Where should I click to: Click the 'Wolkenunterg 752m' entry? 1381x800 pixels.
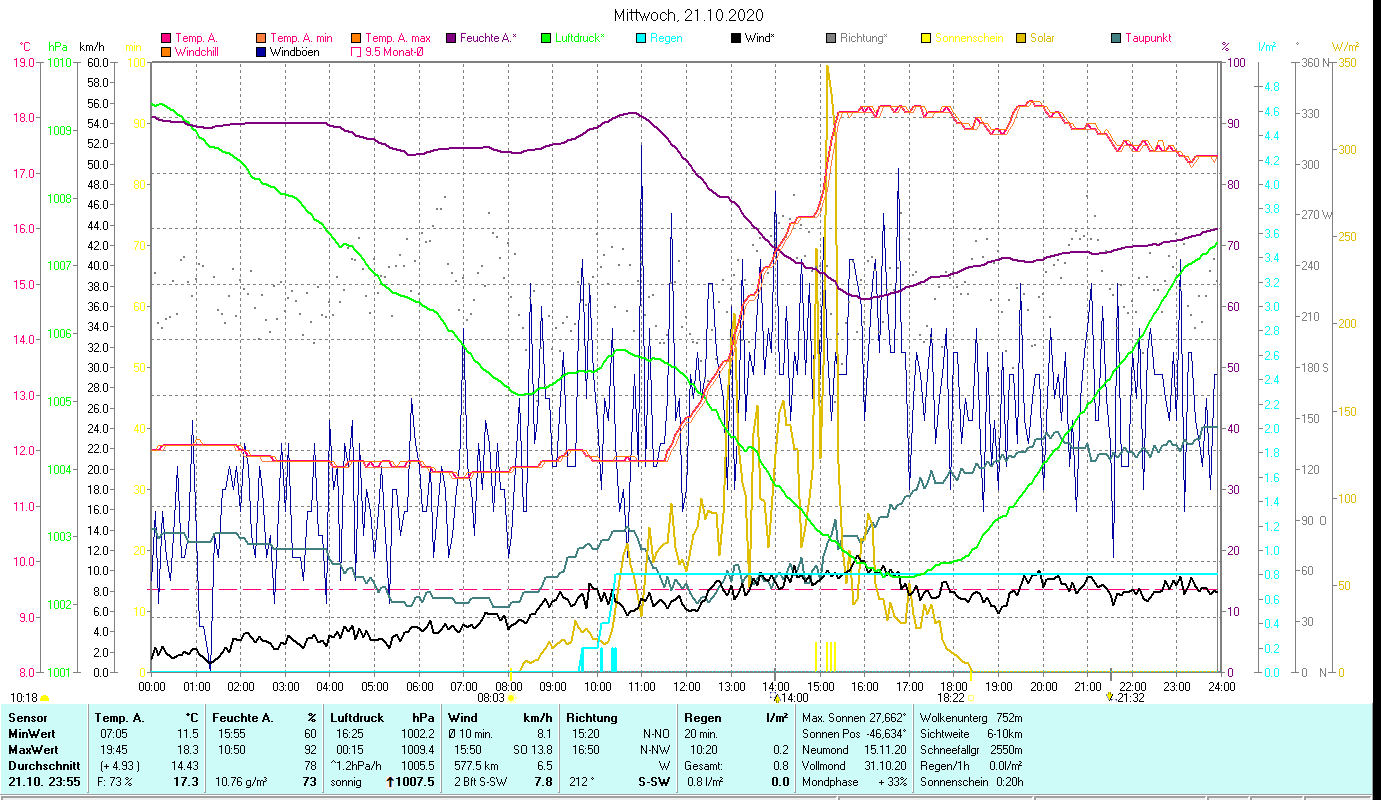pyautogui.click(x=970, y=718)
